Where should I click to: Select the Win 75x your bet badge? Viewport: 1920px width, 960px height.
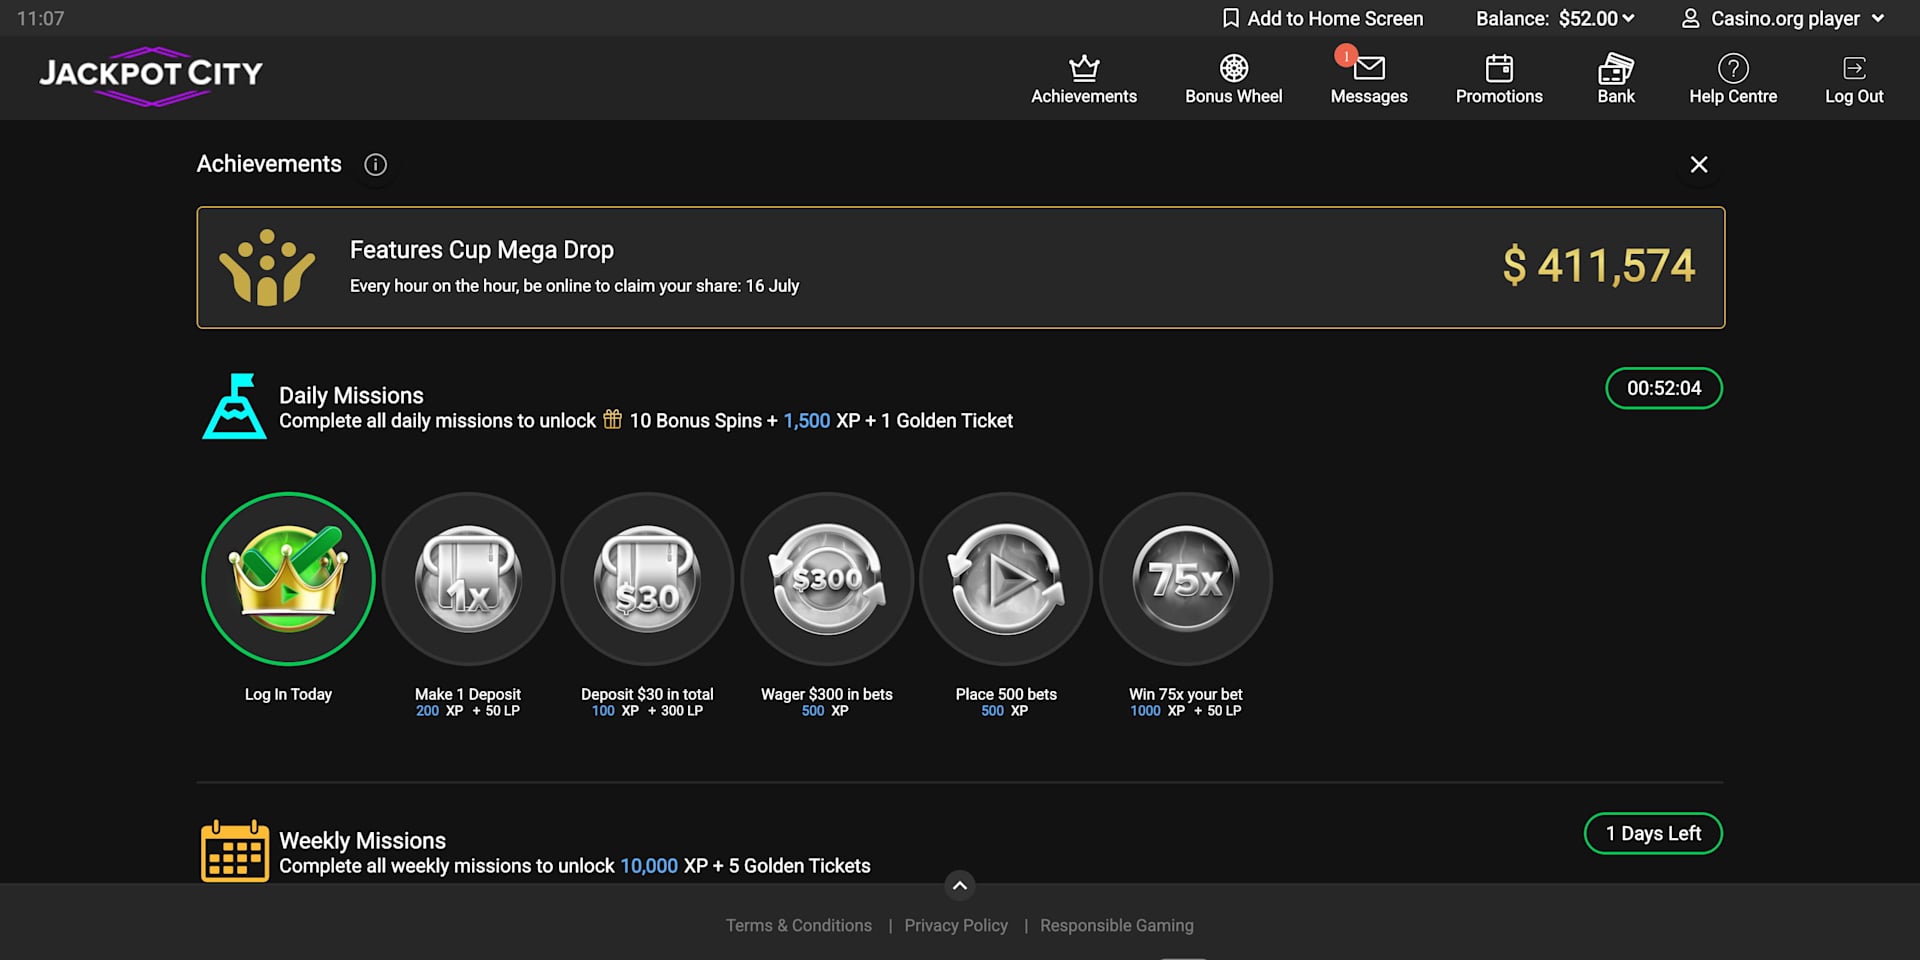1186,578
